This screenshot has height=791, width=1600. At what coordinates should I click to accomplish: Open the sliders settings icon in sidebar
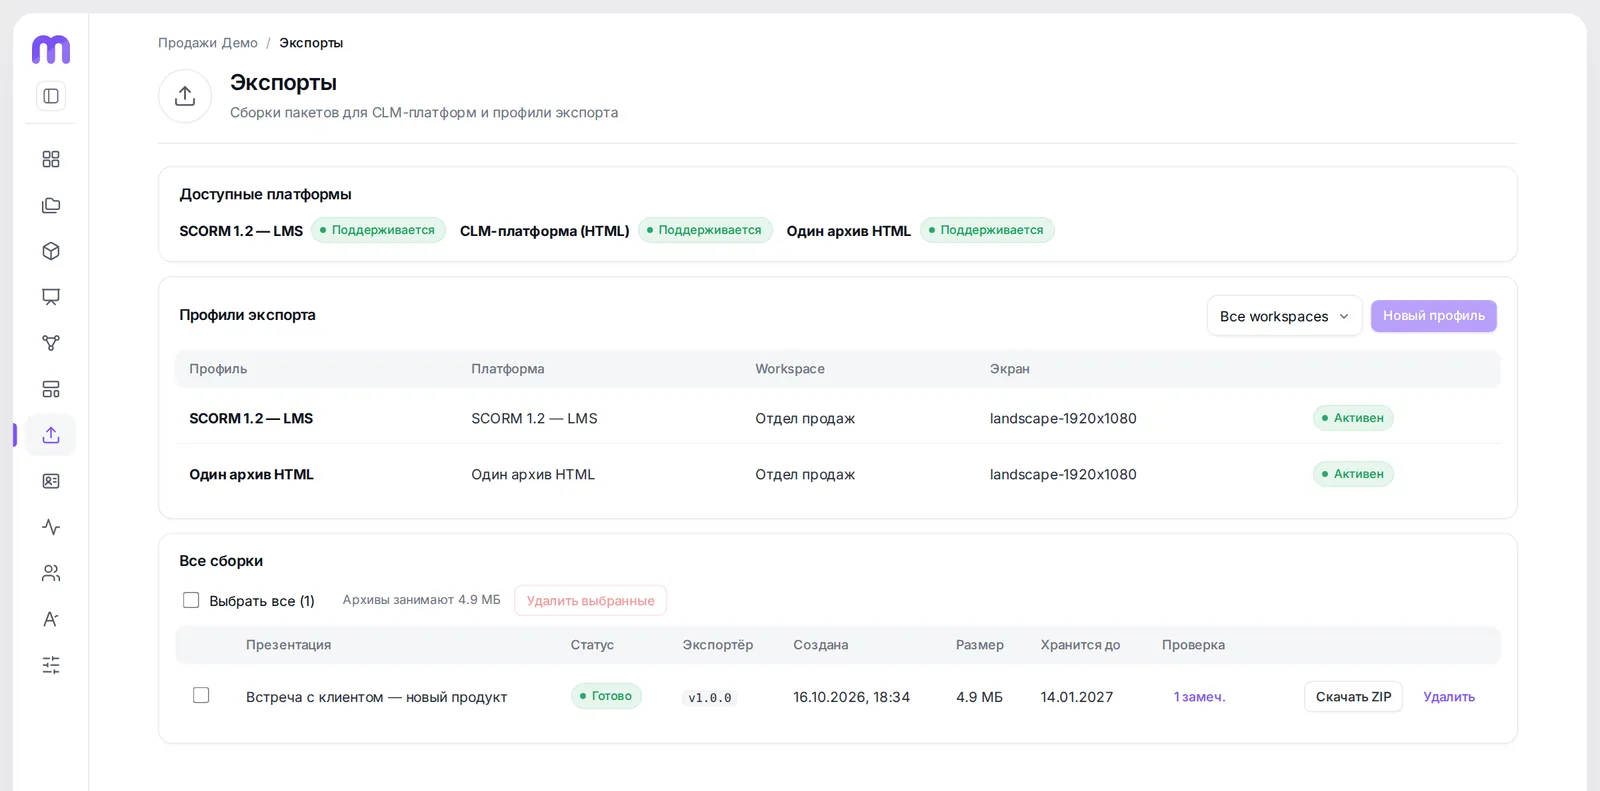(x=51, y=665)
